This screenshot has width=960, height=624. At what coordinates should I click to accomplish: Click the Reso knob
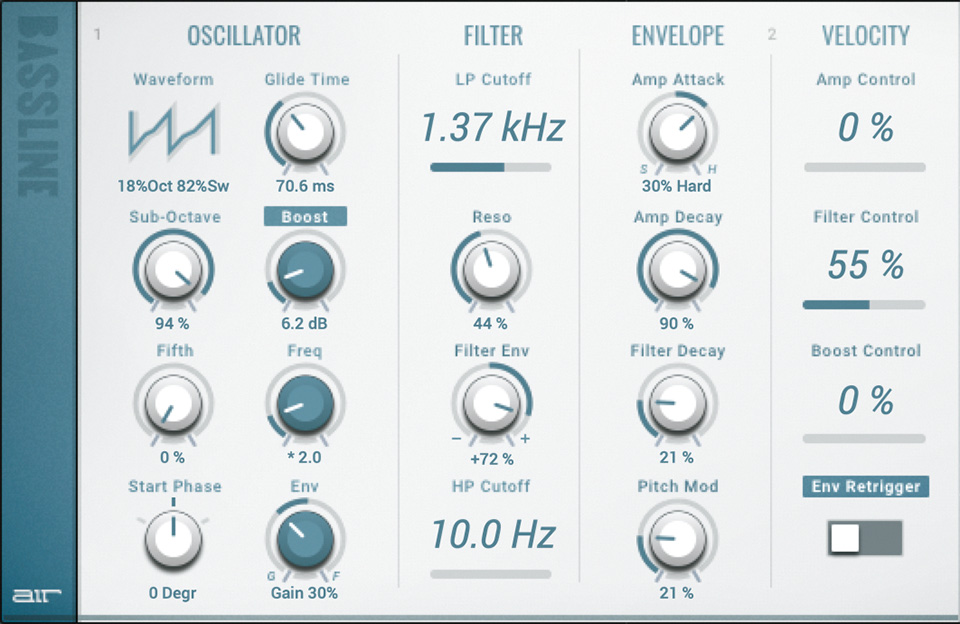pyautogui.click(x=491, y=269)
